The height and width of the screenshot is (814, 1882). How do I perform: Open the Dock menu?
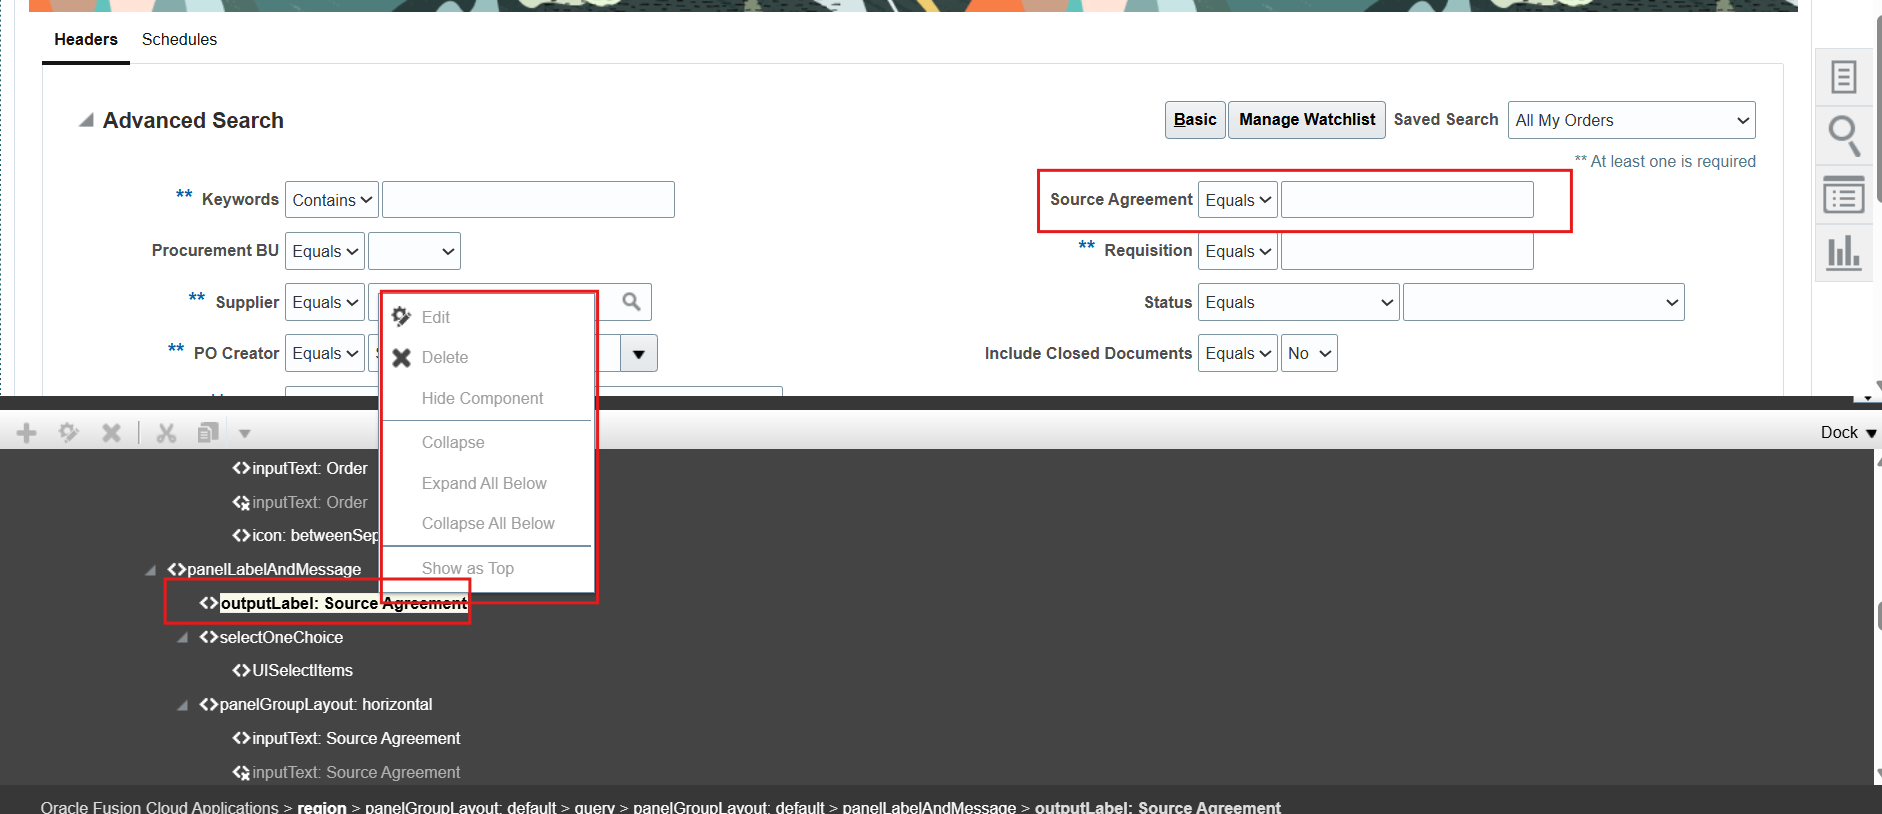tap(1848, 432)
